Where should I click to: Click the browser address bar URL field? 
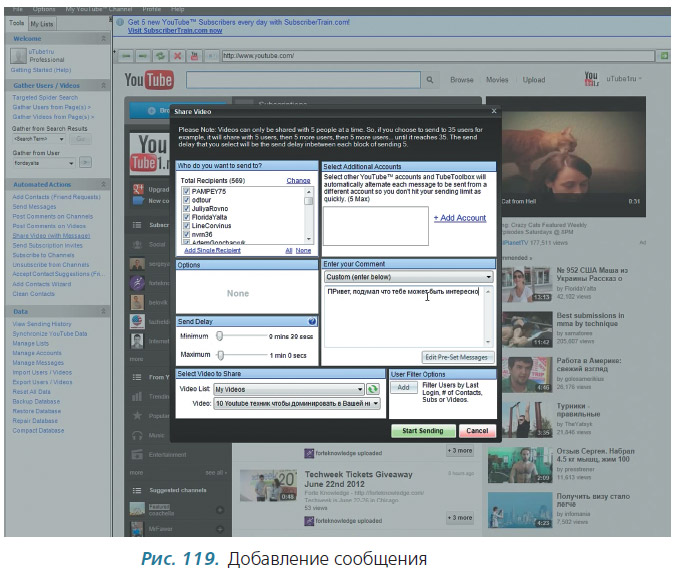[x=438, y=56]
